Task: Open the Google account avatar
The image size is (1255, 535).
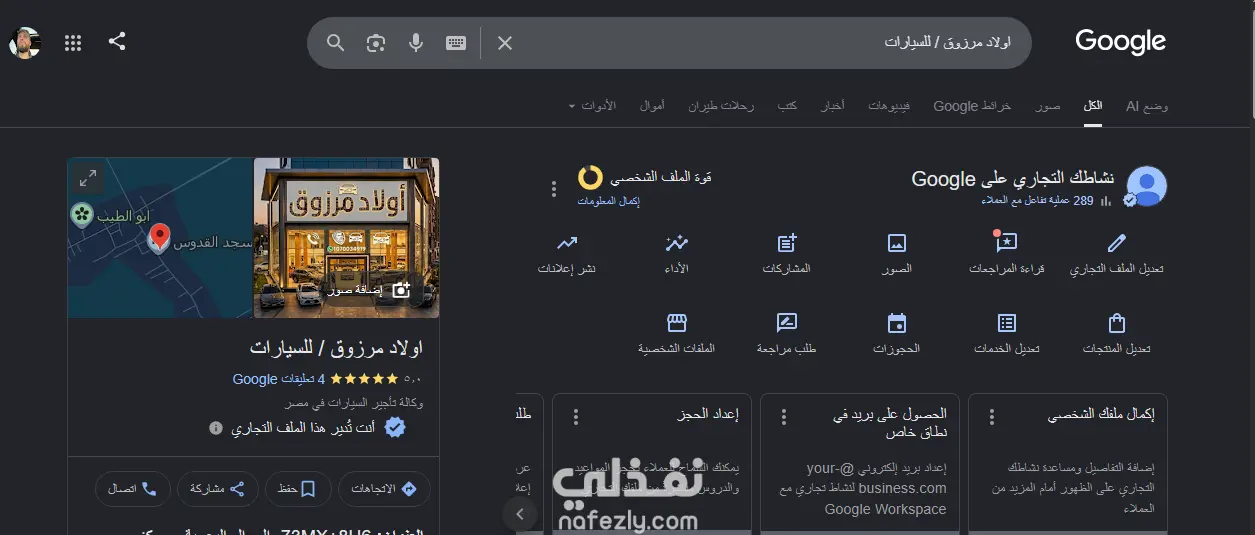Action: pos(24,43)
